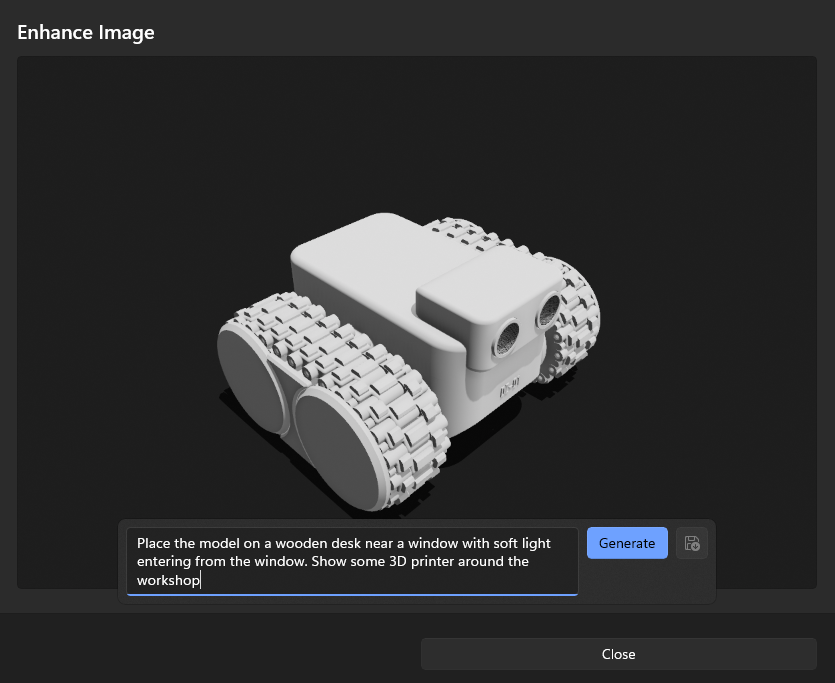Click the word "workshop" in the prompt
This screenshot has width=835, height=683.
pyautogui.click(x=168, y=579)
